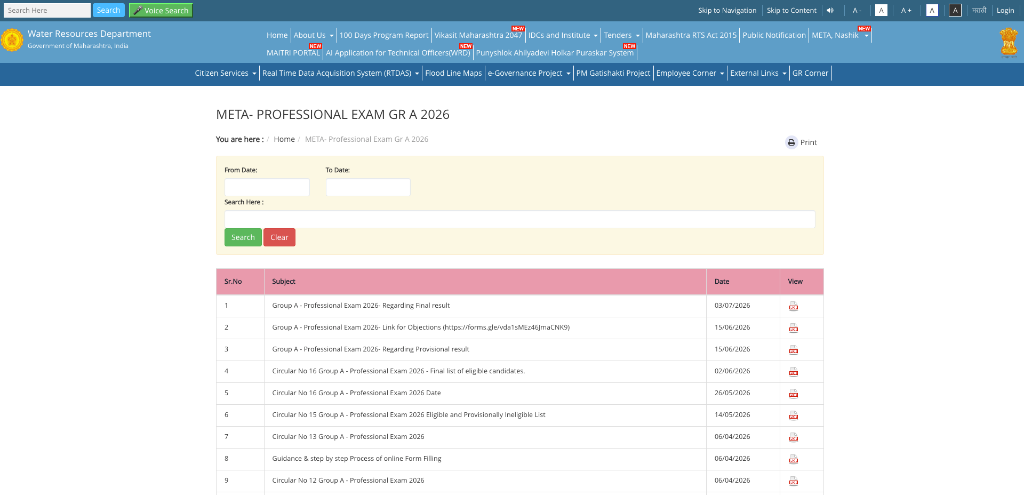Click date 02/06/2026

(732, 371)
